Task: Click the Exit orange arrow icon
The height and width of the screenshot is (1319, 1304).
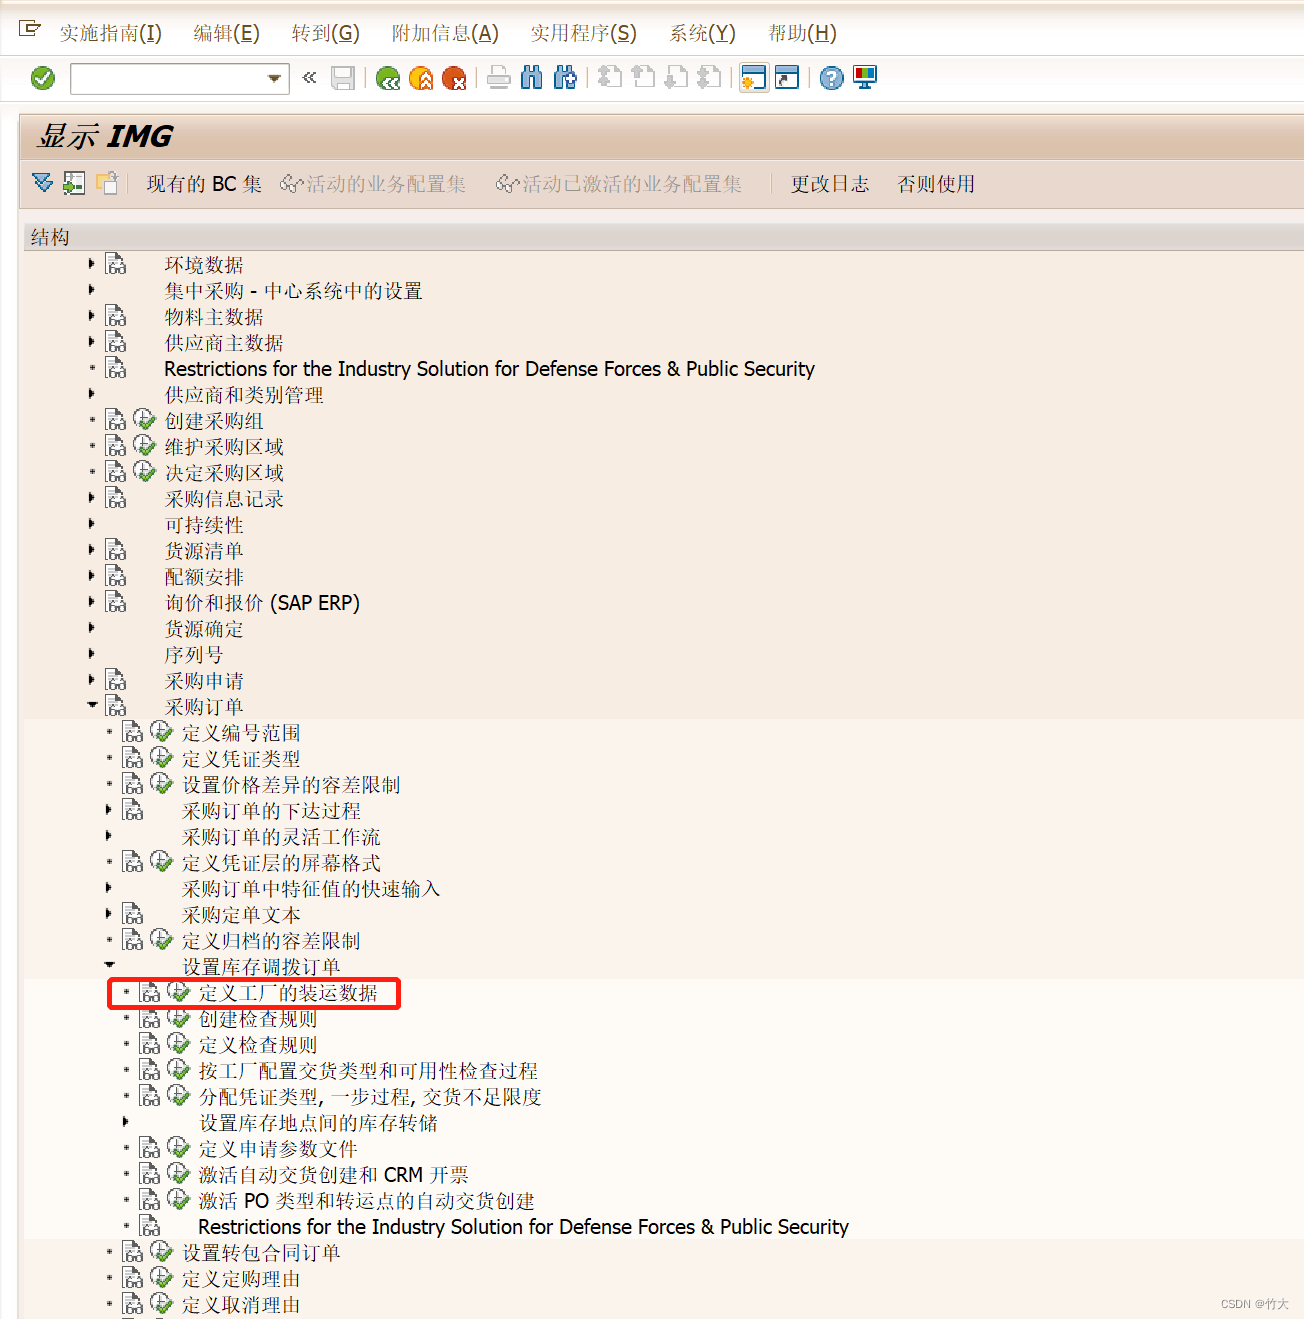Action: [421, 78]
